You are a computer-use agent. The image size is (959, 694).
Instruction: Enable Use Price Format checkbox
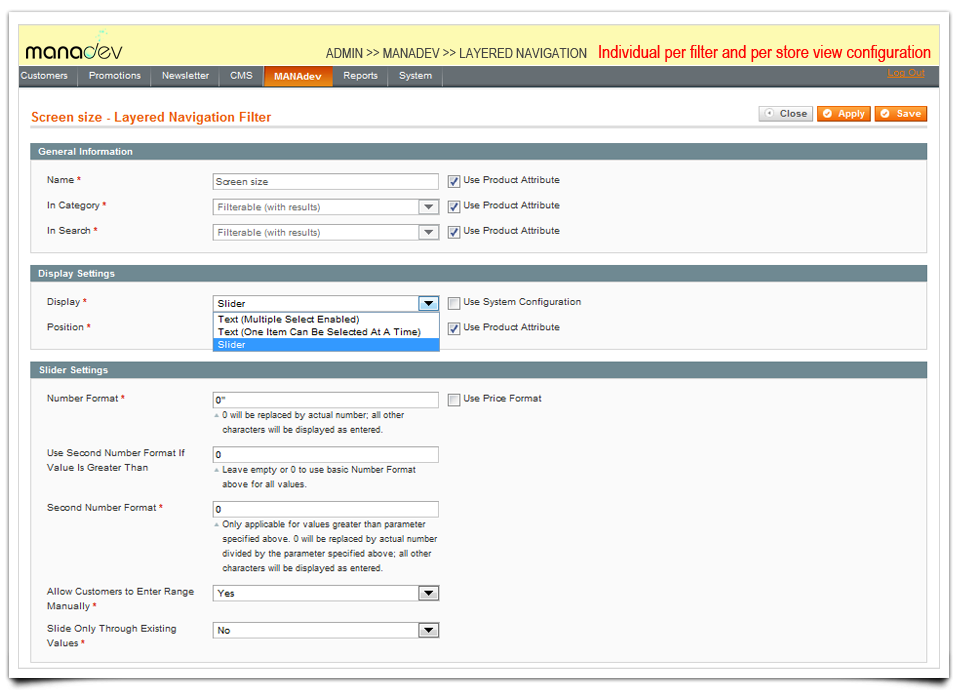tap(454, 400)
